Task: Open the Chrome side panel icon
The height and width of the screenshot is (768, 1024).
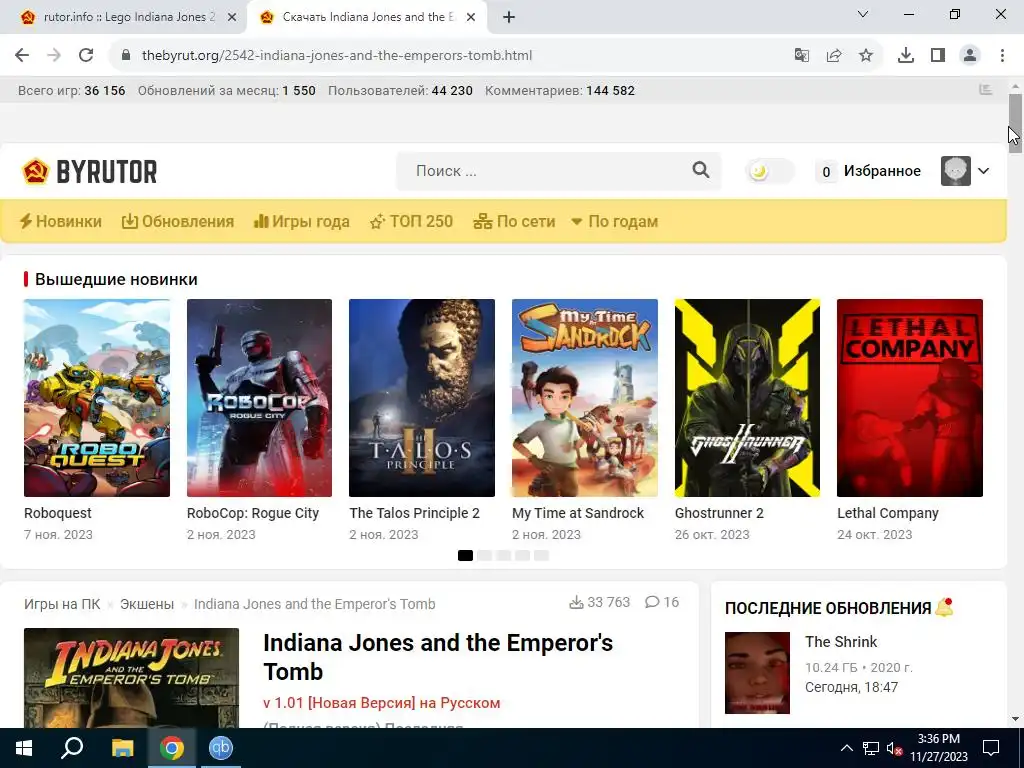Action: [938, 56]
